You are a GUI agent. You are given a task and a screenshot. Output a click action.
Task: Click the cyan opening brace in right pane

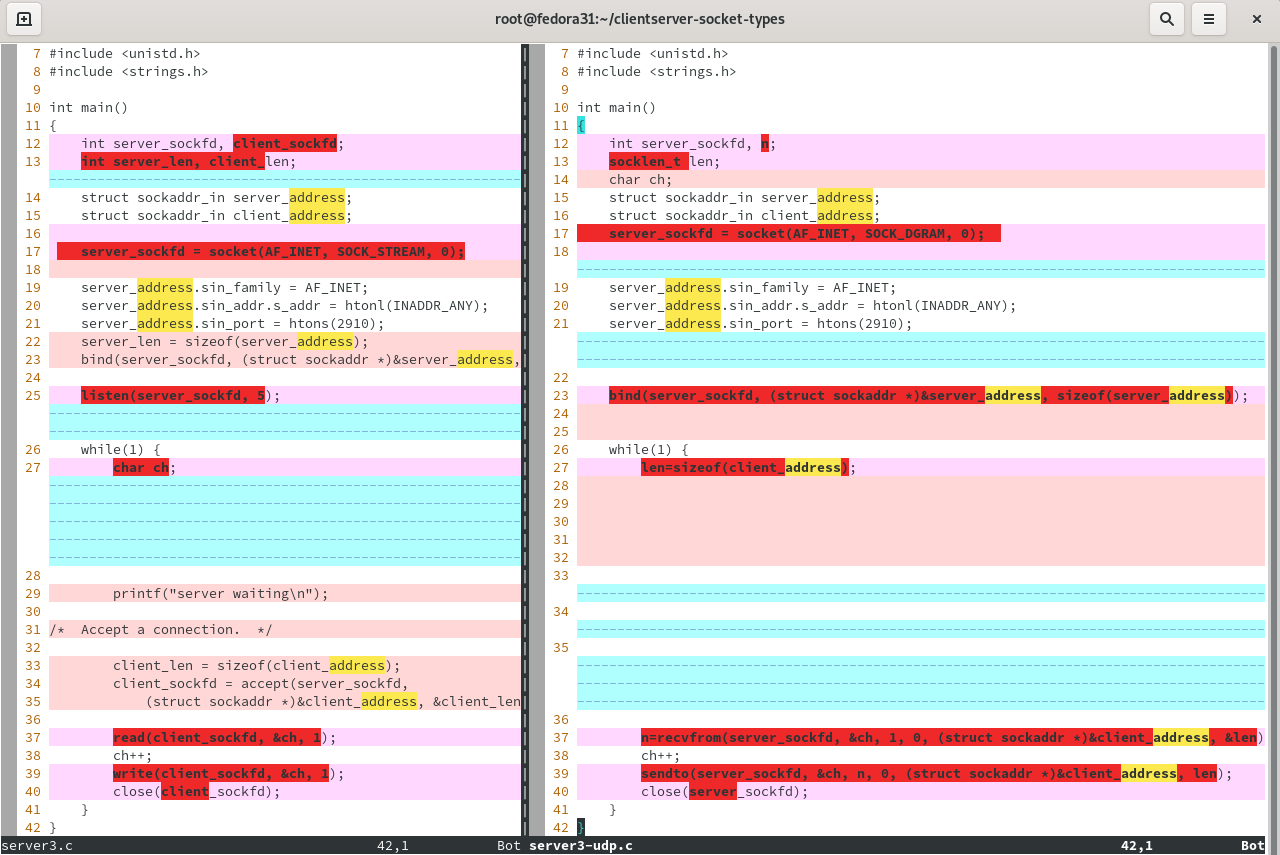pyautogui.click(x=581, y=126)
